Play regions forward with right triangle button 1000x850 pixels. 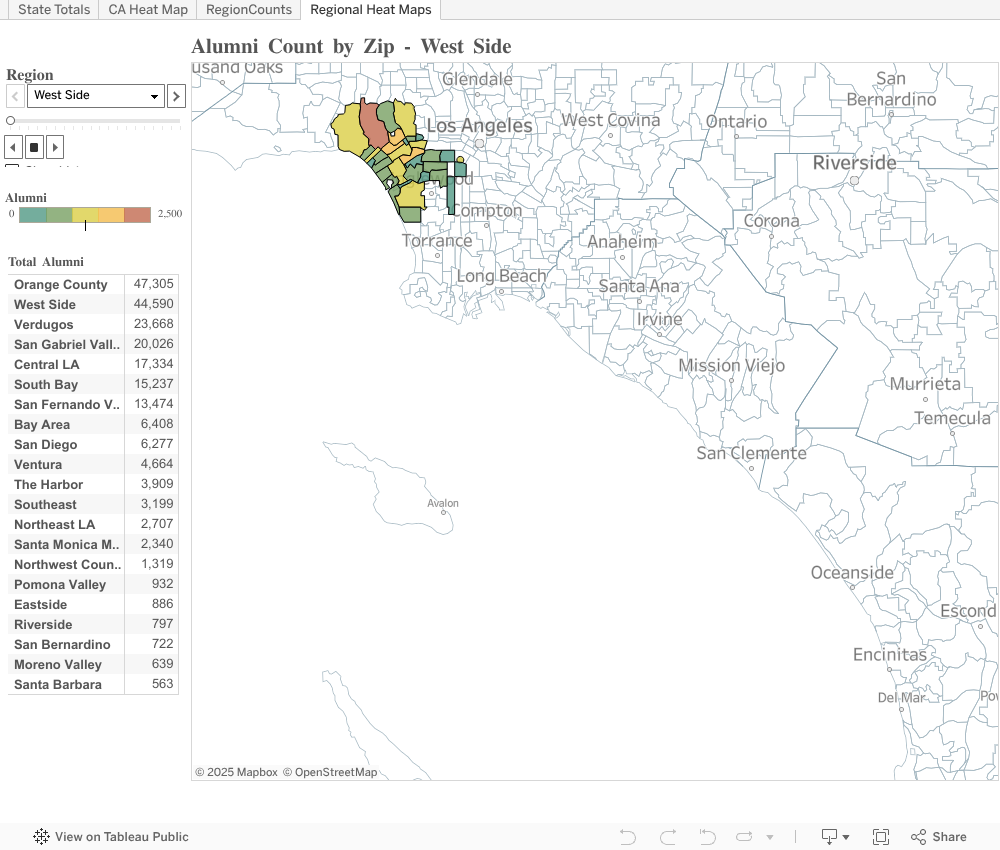[55, 147]
